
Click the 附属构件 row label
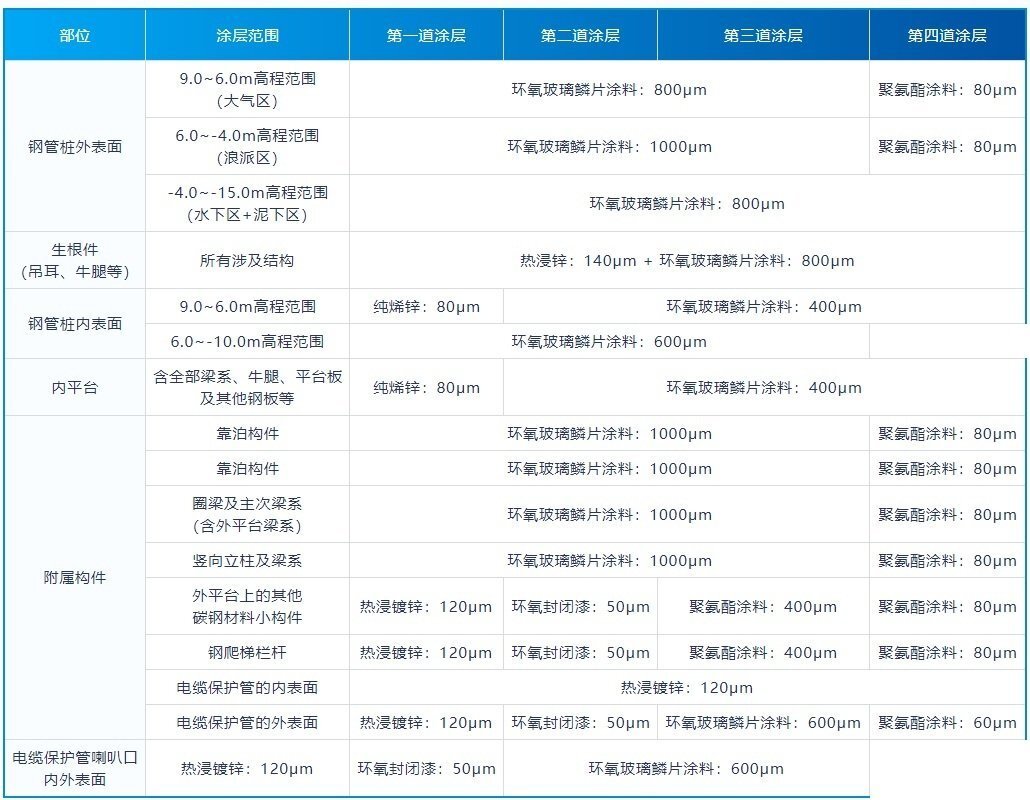tap(75, 577)
